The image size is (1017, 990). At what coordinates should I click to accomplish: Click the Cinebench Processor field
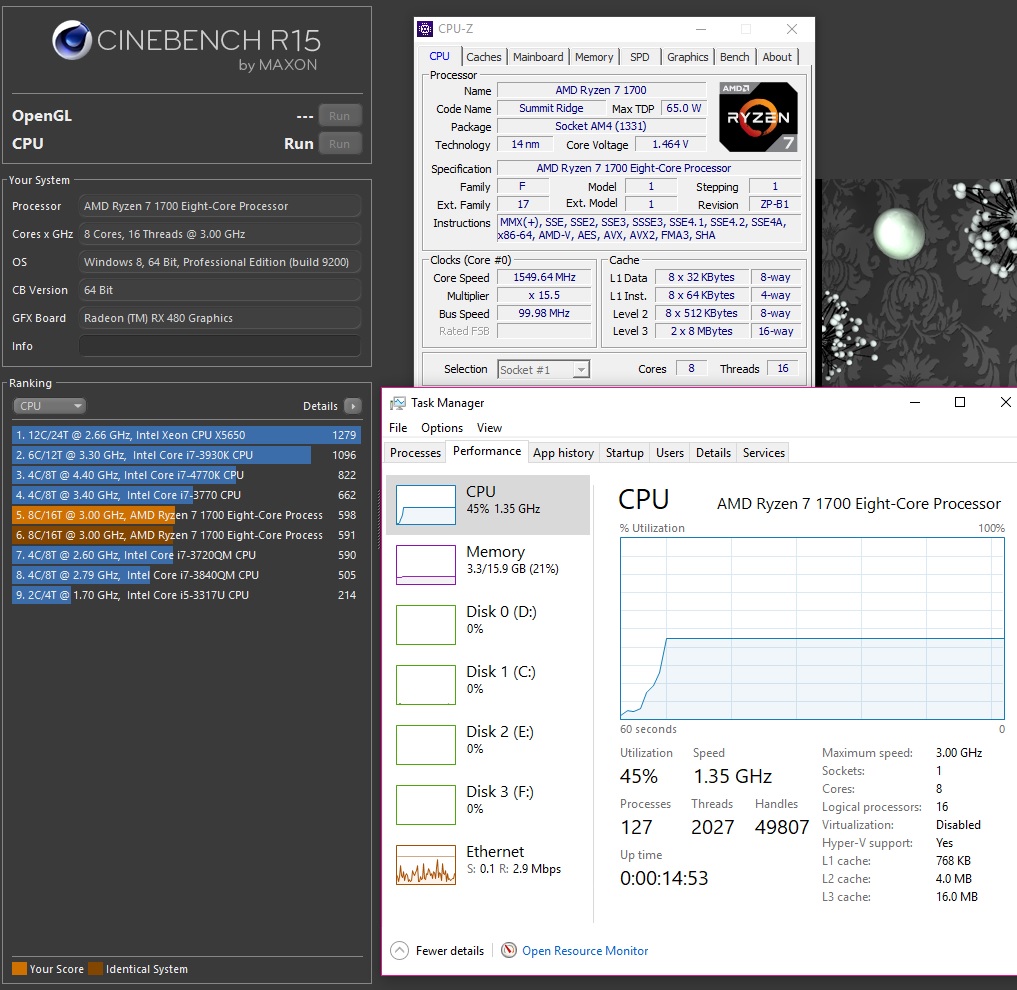tap(220, 206)
